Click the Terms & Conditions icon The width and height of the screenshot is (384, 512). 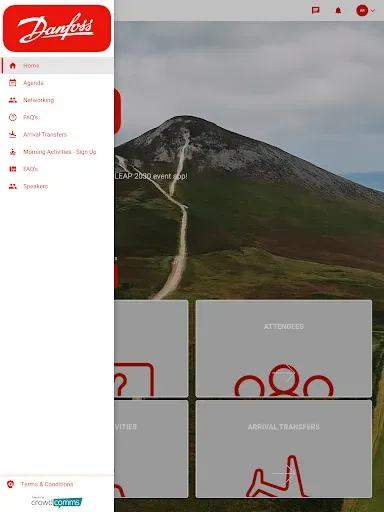tap(11, 484)
